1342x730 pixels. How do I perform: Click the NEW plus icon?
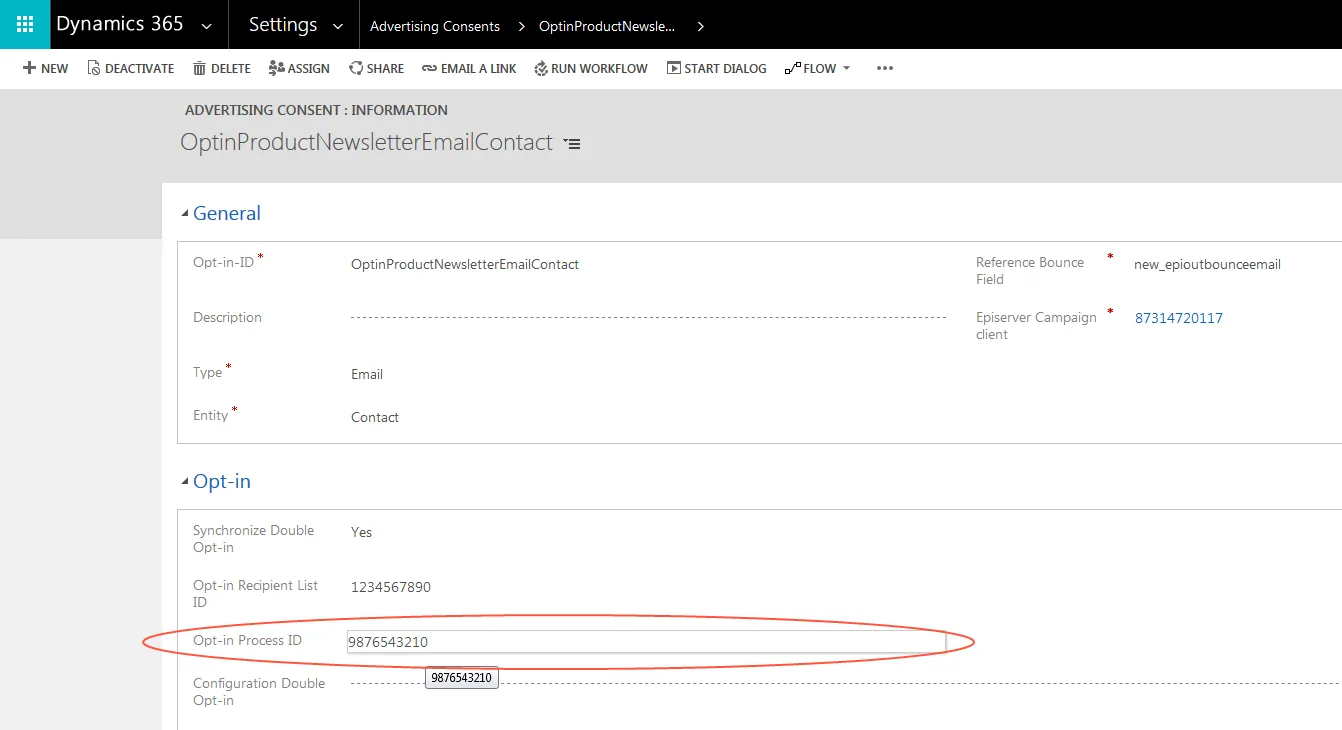tap(29, 68)
